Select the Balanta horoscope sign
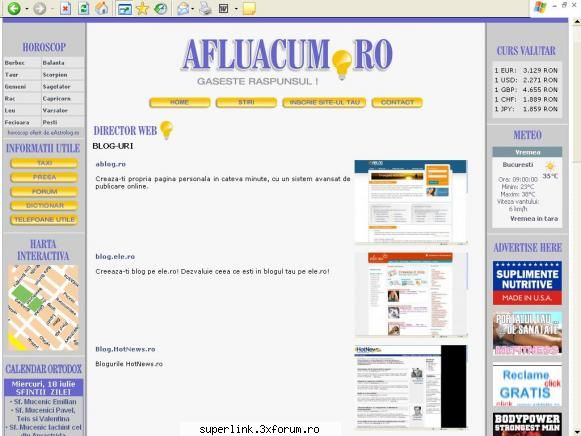This screenshot has height=436, width=581. pos(53,63)
